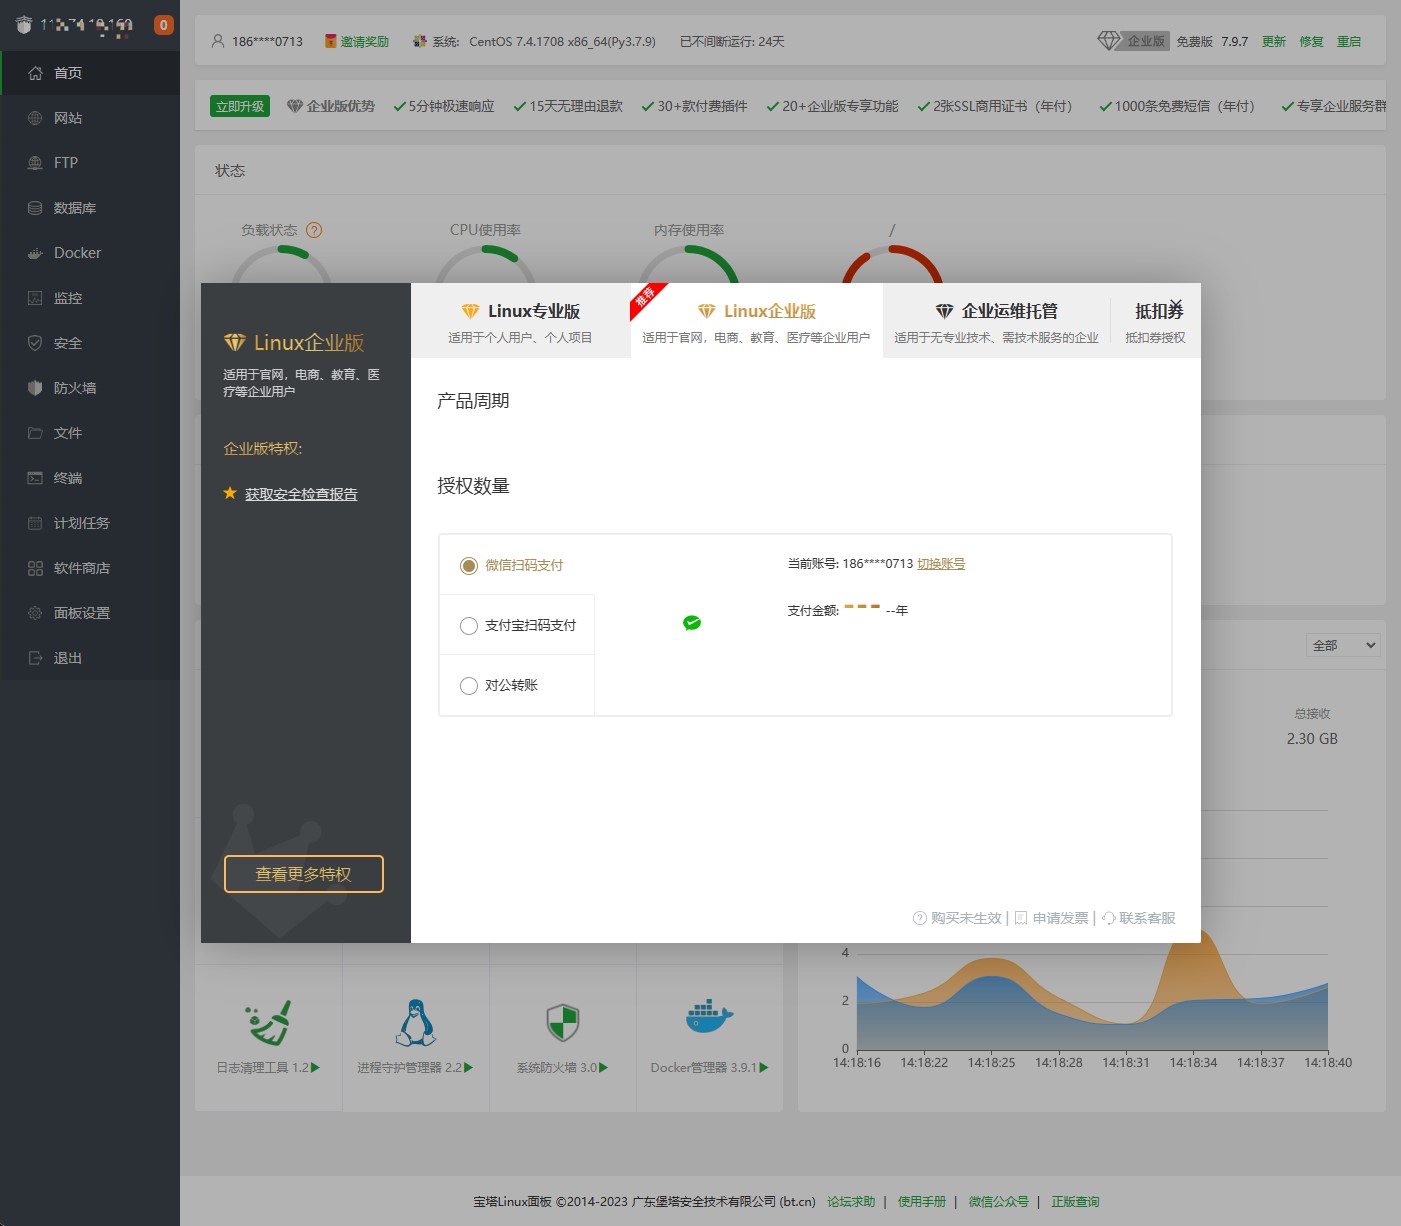1401x1226 pixels.
Task: Click the 微信公众号 footer link
Action: 998,1202
